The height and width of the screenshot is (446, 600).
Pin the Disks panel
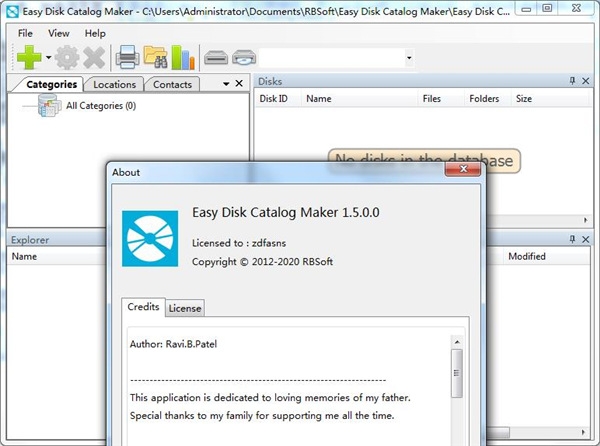tap(572, 81)
